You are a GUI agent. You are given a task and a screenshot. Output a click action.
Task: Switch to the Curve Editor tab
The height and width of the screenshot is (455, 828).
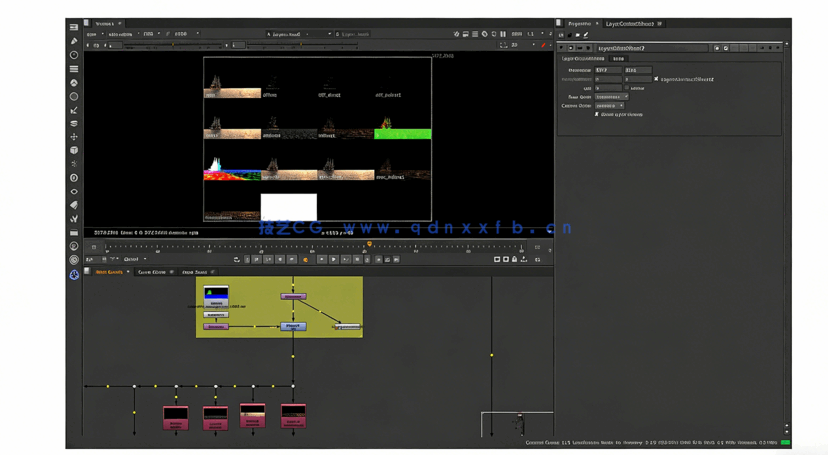(153, 272)
